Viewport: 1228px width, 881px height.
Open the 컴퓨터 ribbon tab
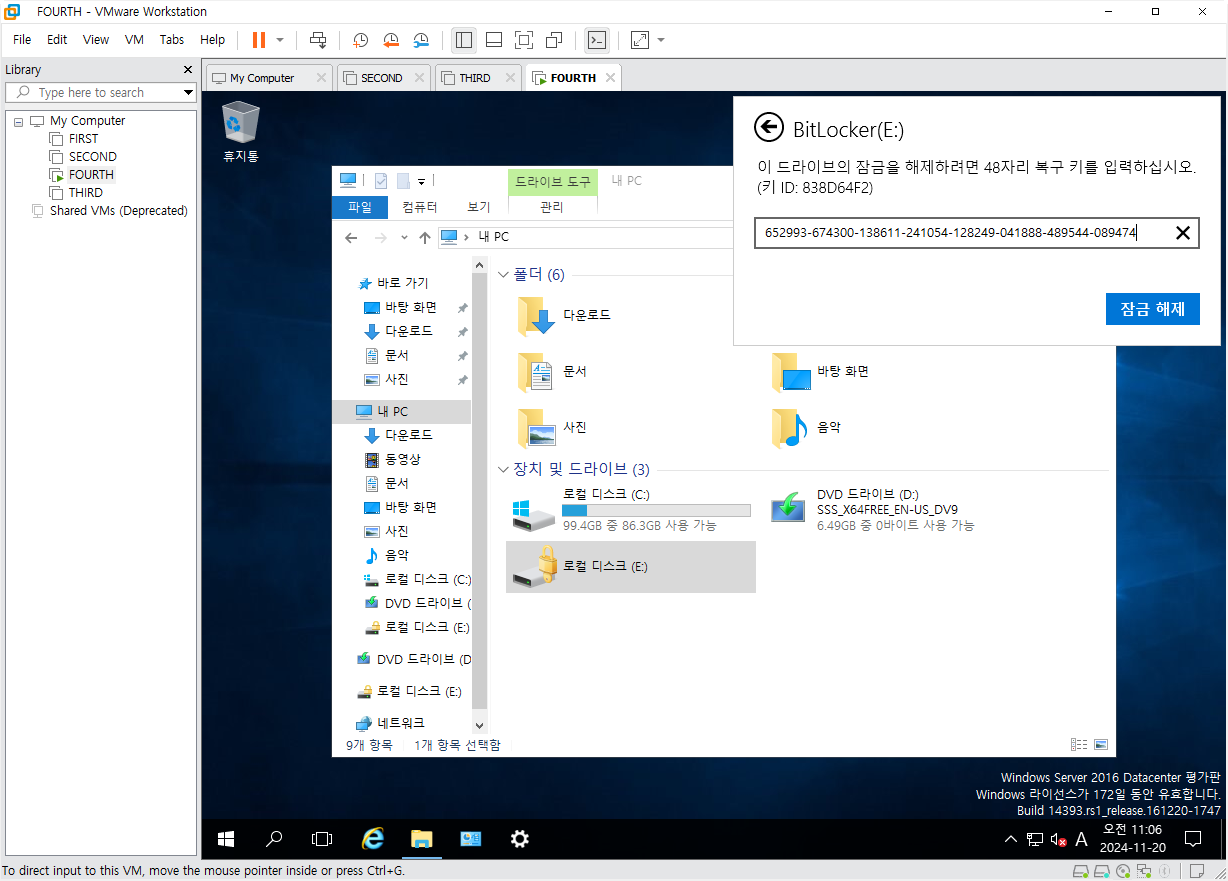tap(419, 207)
